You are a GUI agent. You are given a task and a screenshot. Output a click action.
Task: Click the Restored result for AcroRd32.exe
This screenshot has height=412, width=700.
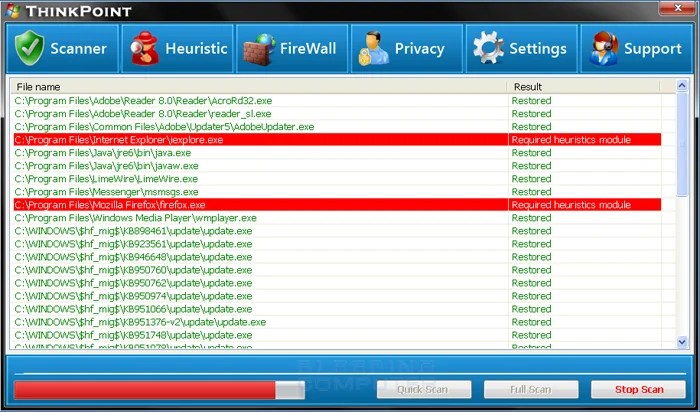click(531, 100)
